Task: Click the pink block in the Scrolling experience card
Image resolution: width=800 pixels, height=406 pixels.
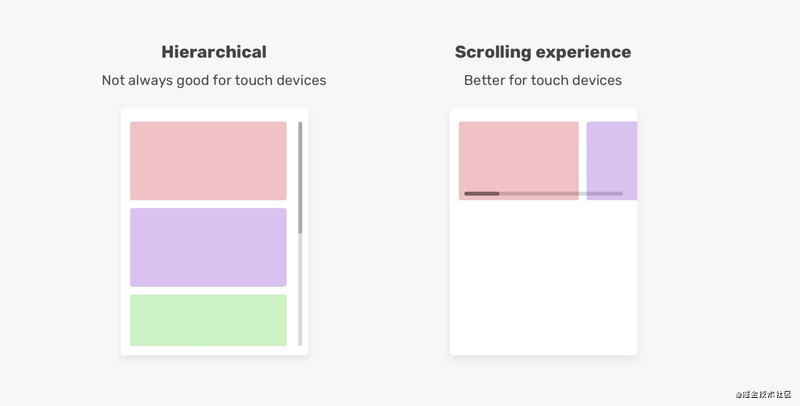Action: pyautogui.click(x=518, y=161)
